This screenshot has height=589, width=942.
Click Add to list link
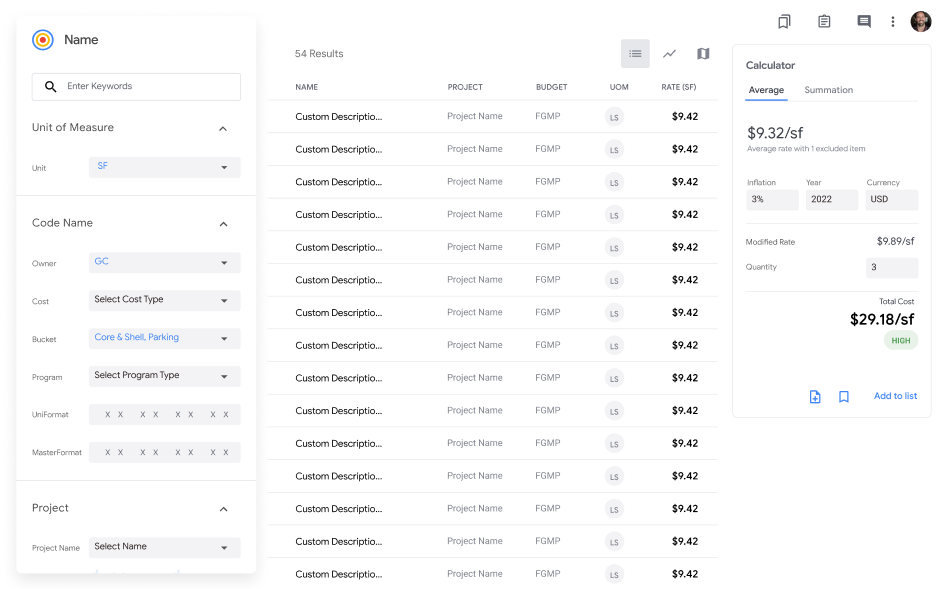[x=895, y=396]
